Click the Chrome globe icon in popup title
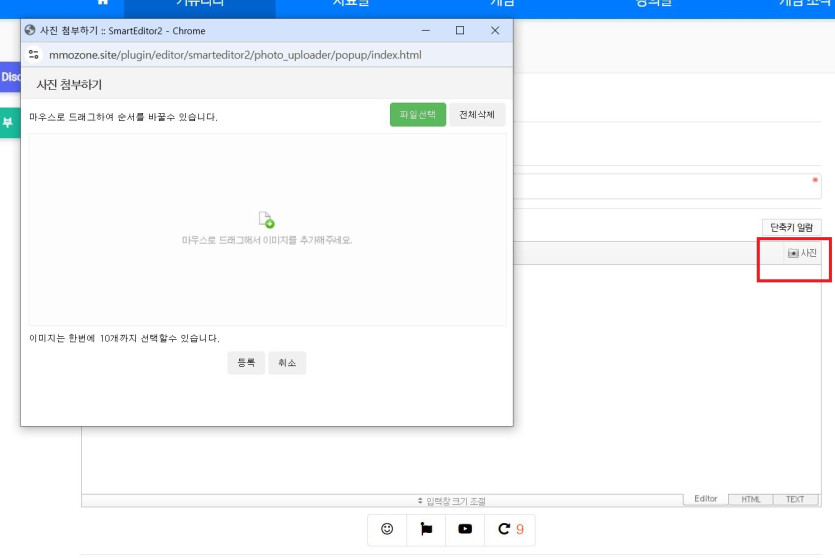This screenshot has height=558, width=835. (30, 31)
